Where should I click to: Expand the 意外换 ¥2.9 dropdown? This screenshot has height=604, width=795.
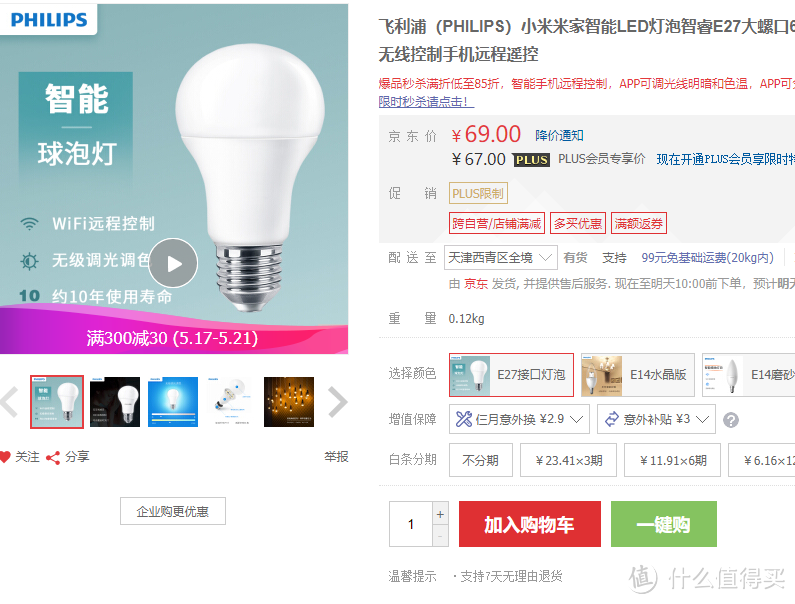pyautogui.click(x=519, y=419)
